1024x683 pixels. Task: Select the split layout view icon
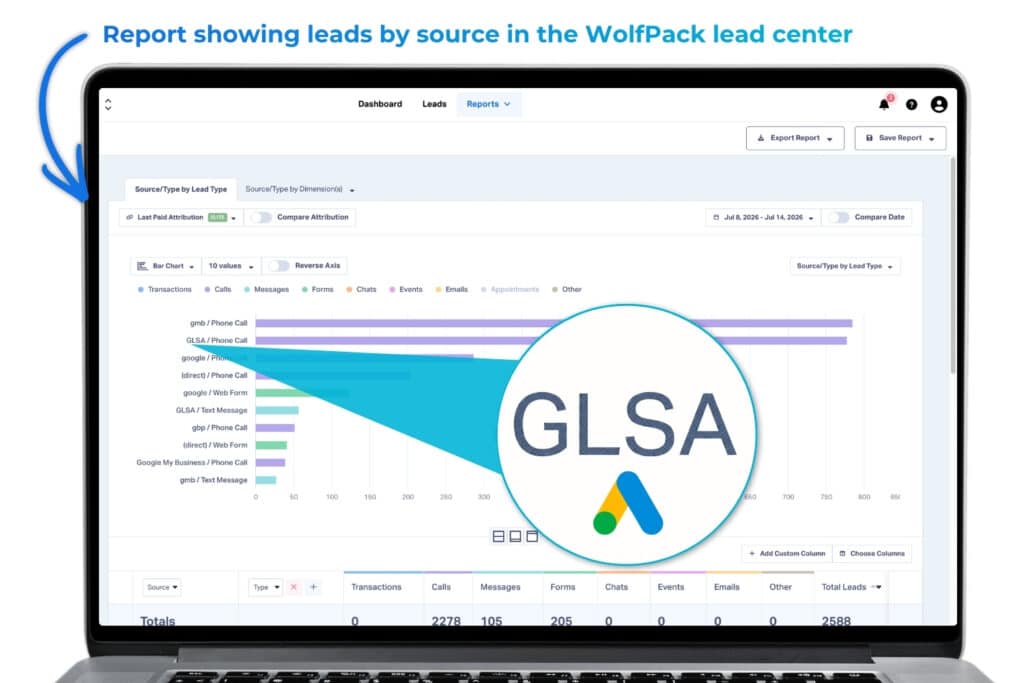tap(498, 536)
